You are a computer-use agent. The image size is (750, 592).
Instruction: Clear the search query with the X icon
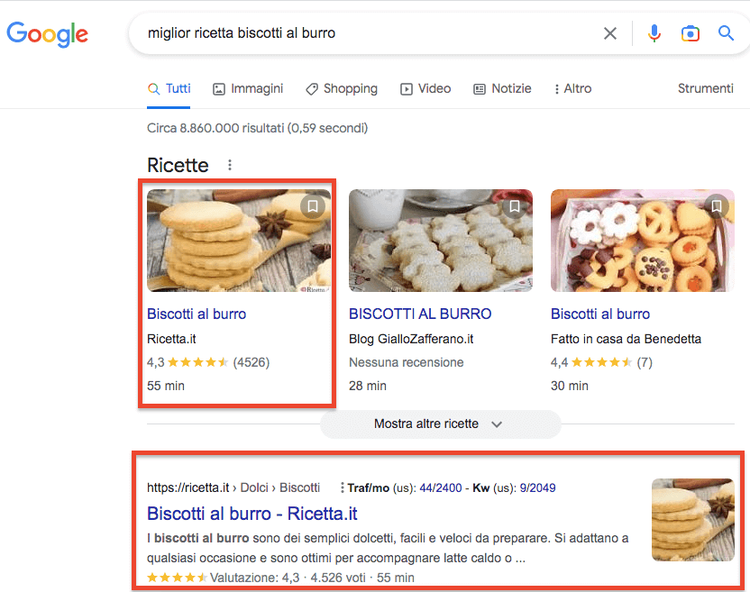(610, 33)
